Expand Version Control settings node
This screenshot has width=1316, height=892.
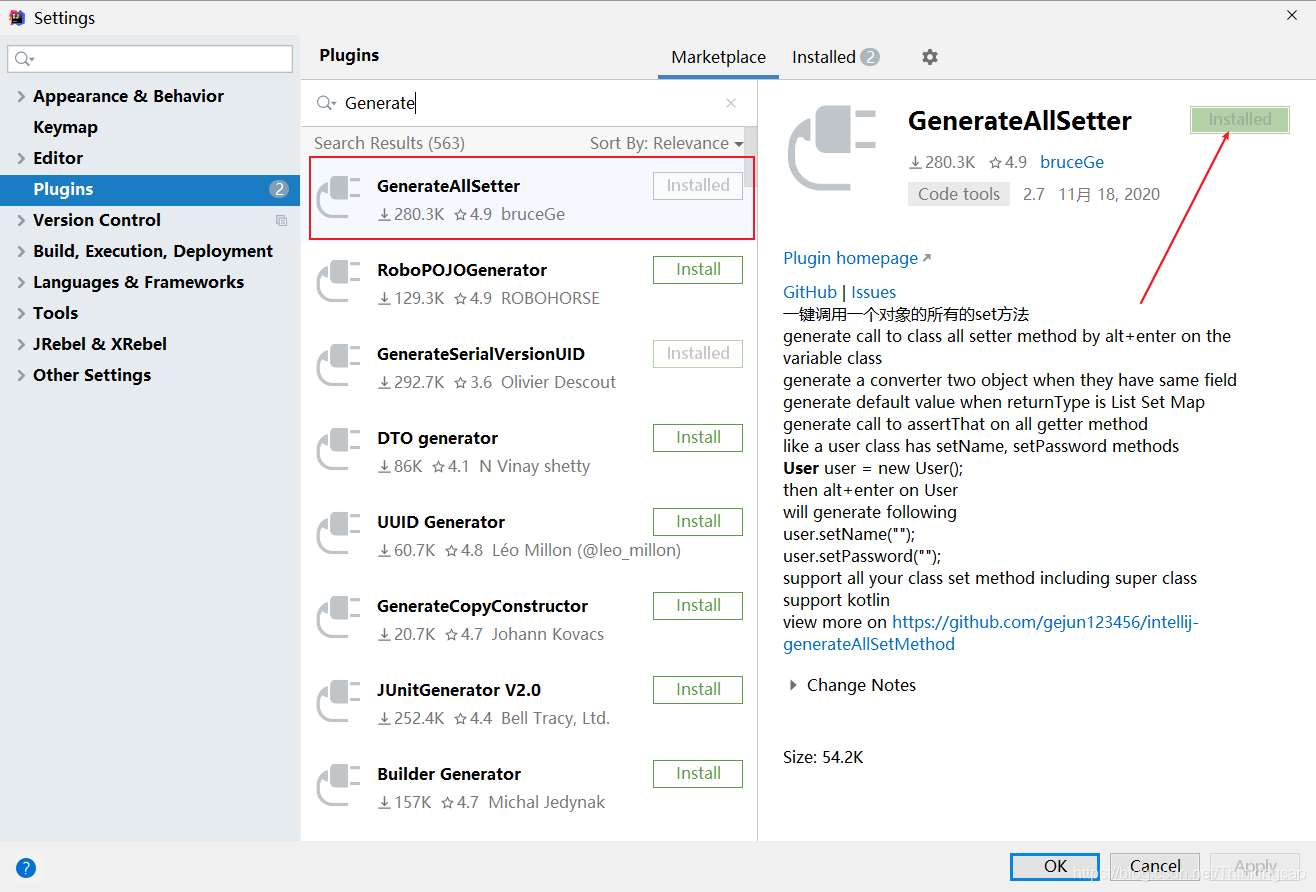[22, 220]
